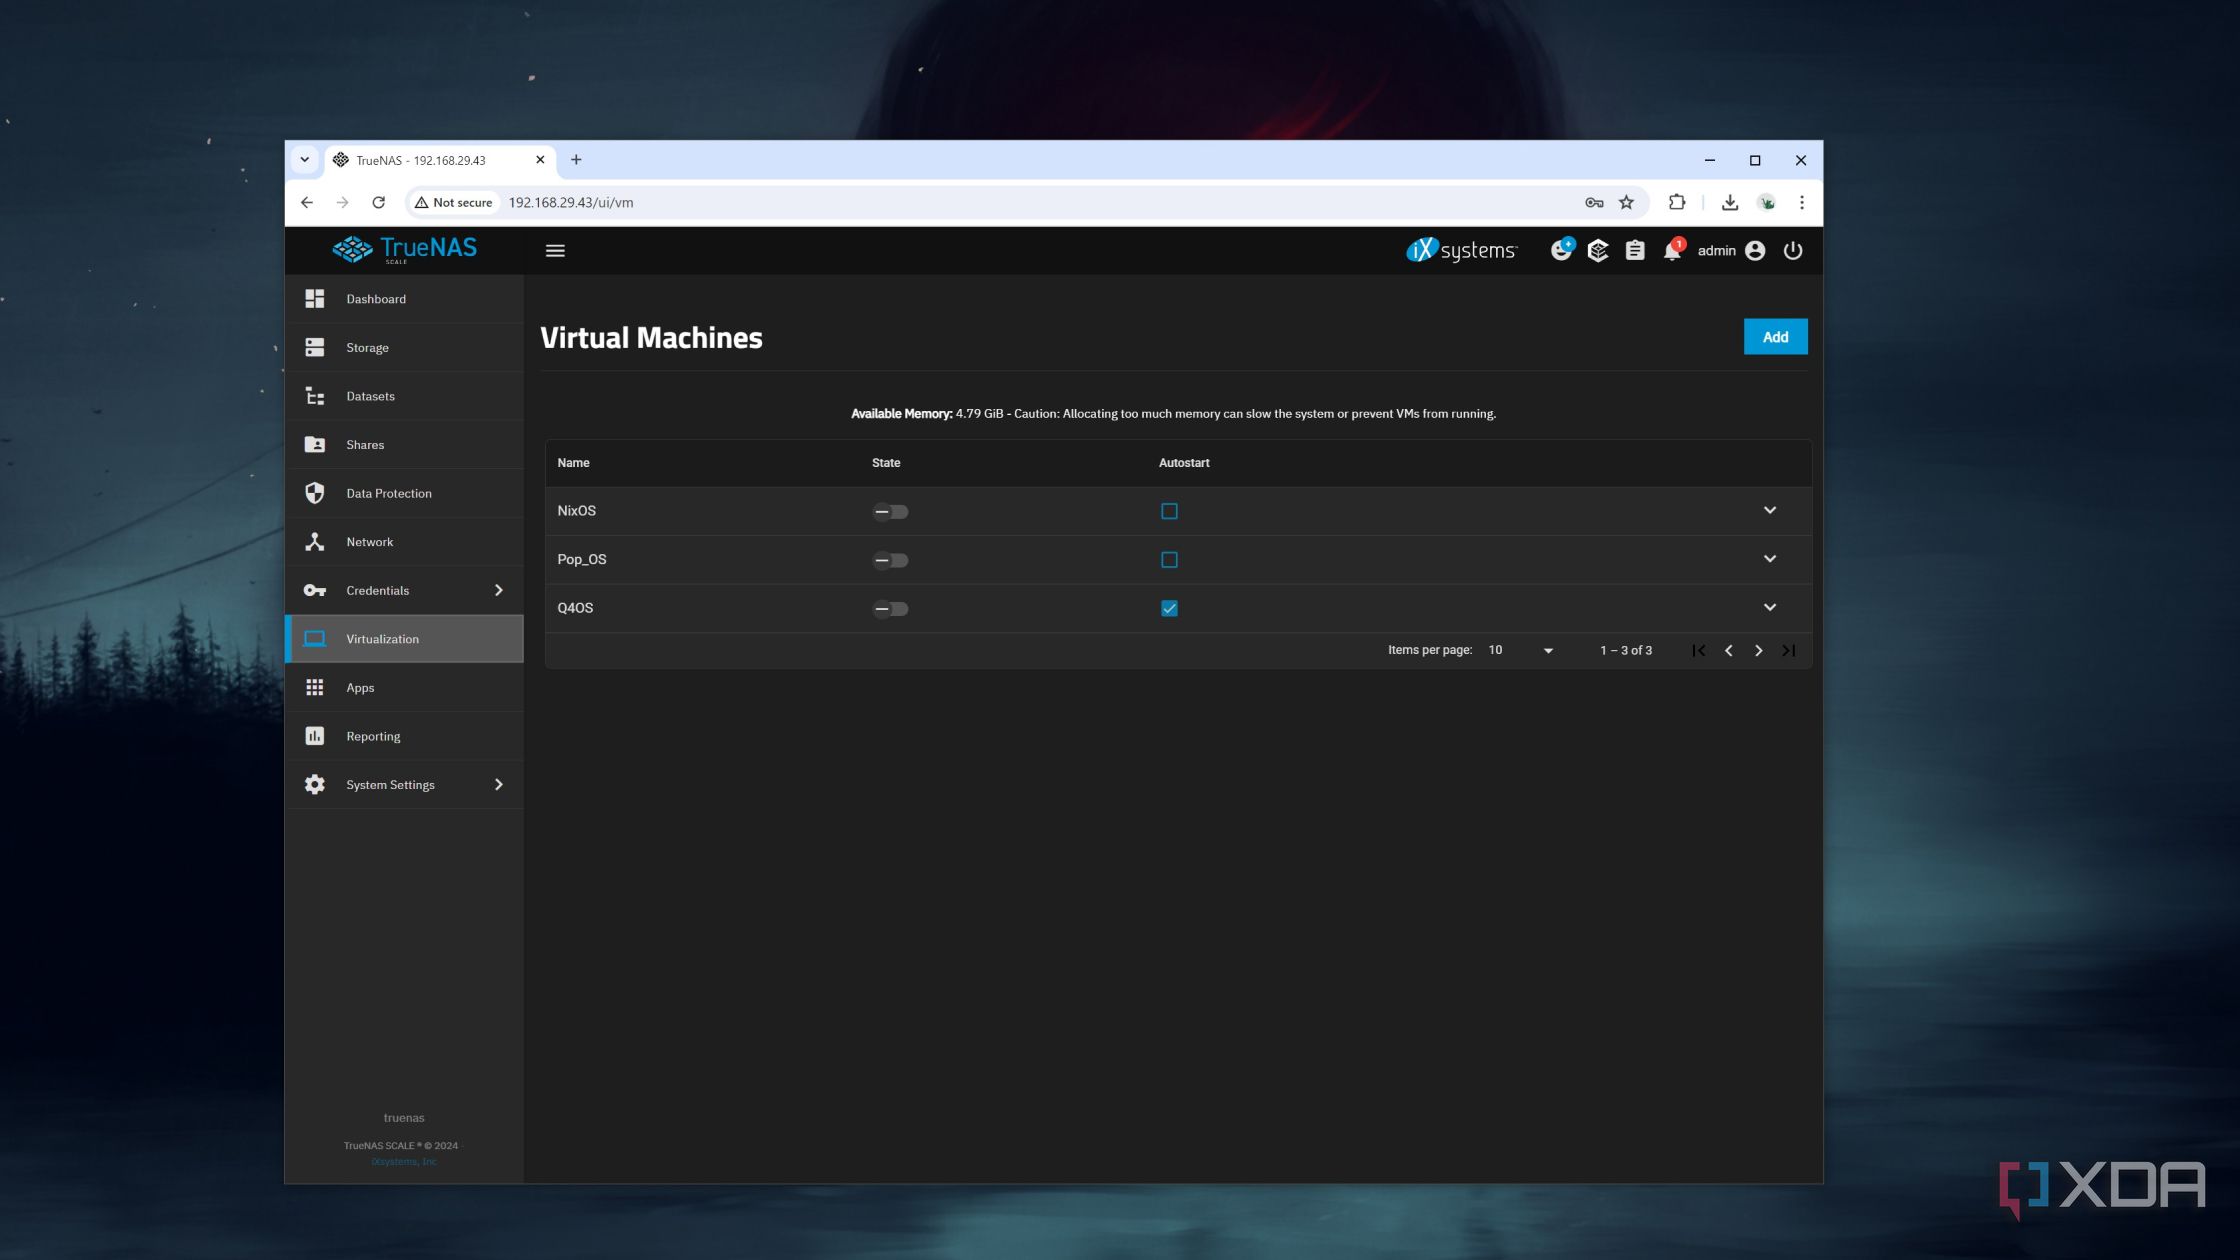This screenshot has height=1260, width=2240.
Task: Click the Storage sidebar icon
Action: tap(314, 347)
